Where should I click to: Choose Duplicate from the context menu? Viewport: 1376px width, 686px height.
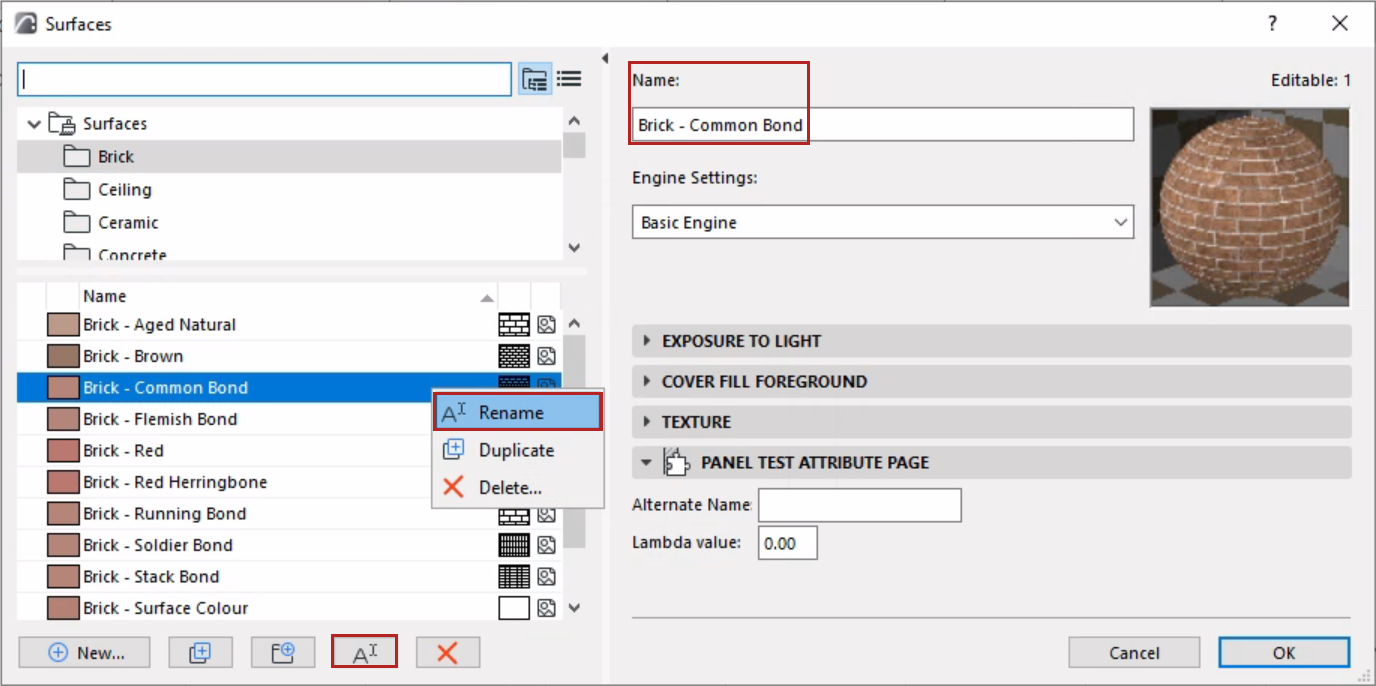[x=516, y=450]
